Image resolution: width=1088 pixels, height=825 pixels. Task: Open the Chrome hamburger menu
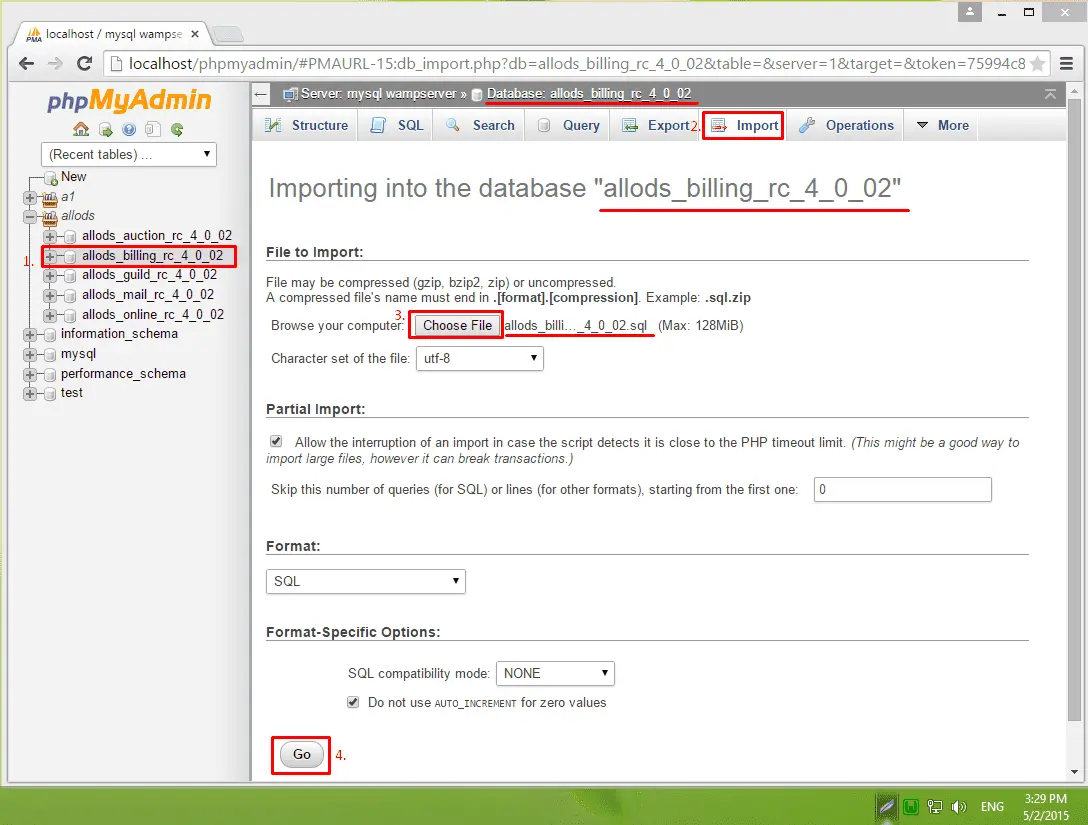pyautogui.click(x=1066, y=64)
